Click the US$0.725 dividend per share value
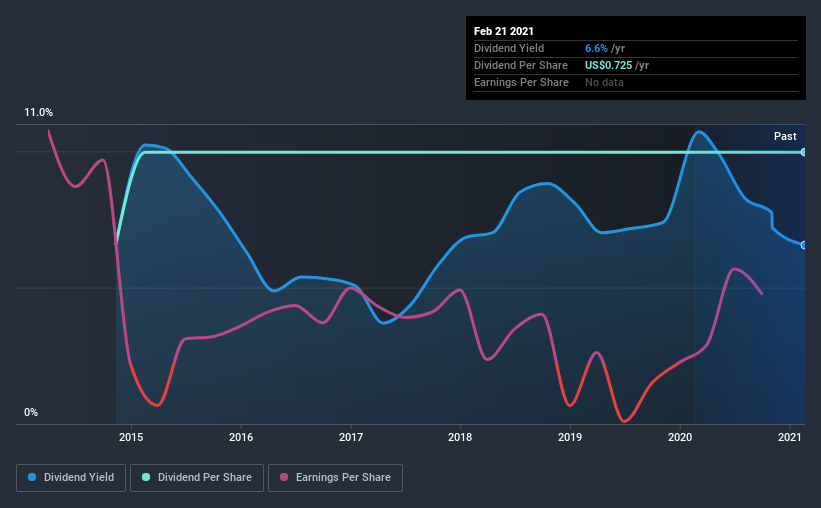821x508 pixels. [x=608, y=65]
